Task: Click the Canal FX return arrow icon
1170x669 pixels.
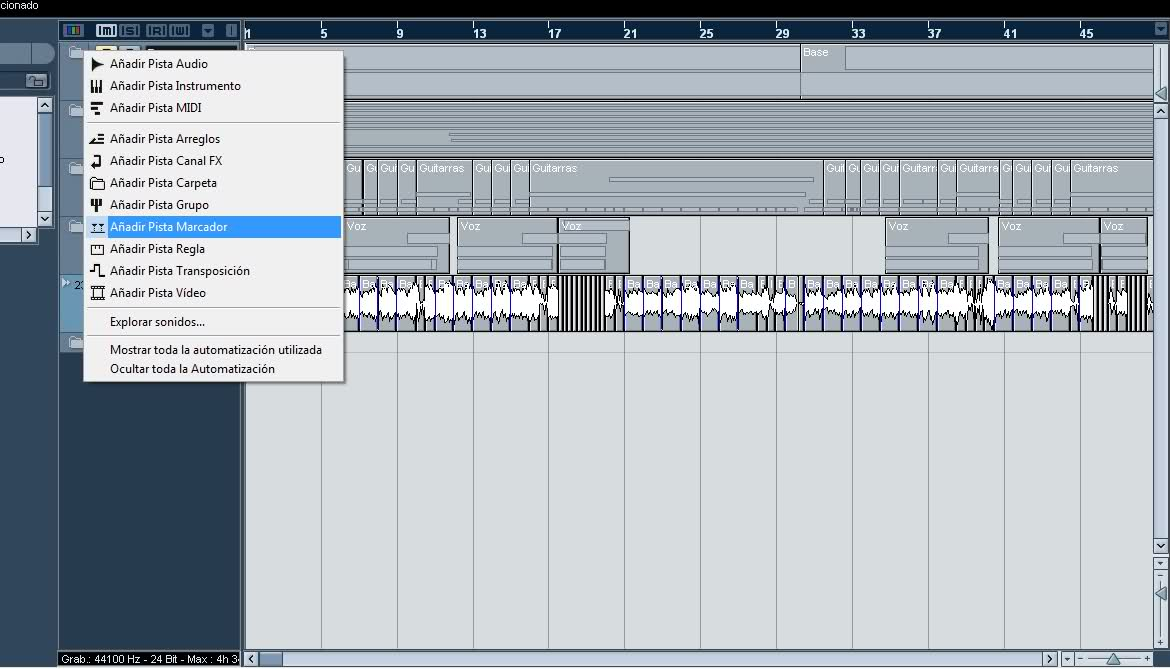Action: (x=97, y=161)
